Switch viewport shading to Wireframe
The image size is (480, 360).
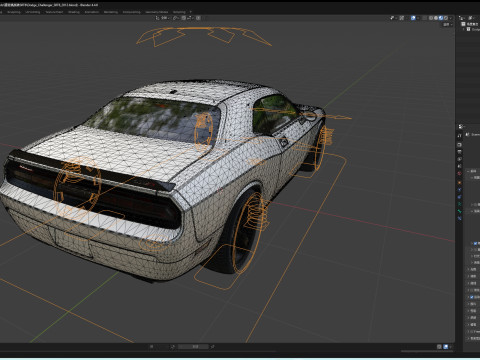pyautogui.click(x=431, y=18)
